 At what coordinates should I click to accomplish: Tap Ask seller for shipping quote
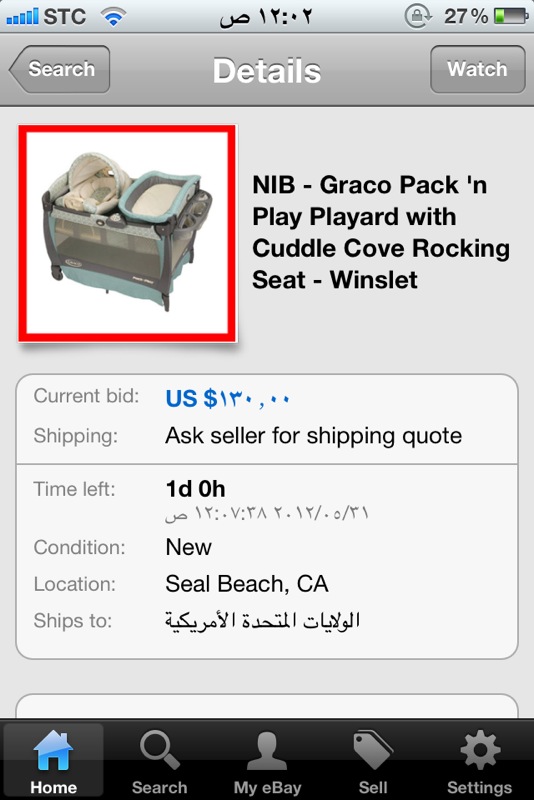314,436
